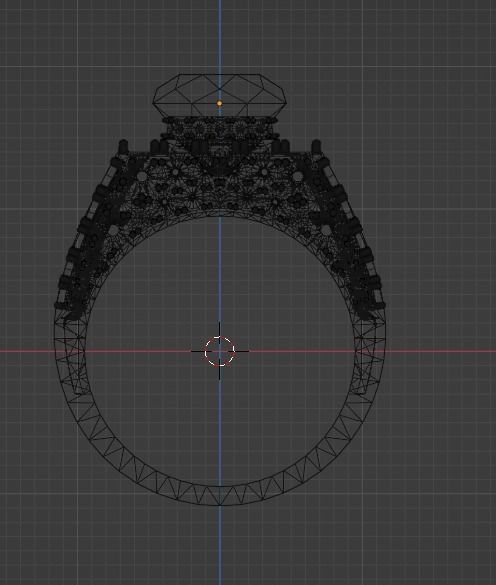Screen dimensions: 496x585
Task: Click the 3D cursor crosshair circle
Action: click(x=220, y=351)
